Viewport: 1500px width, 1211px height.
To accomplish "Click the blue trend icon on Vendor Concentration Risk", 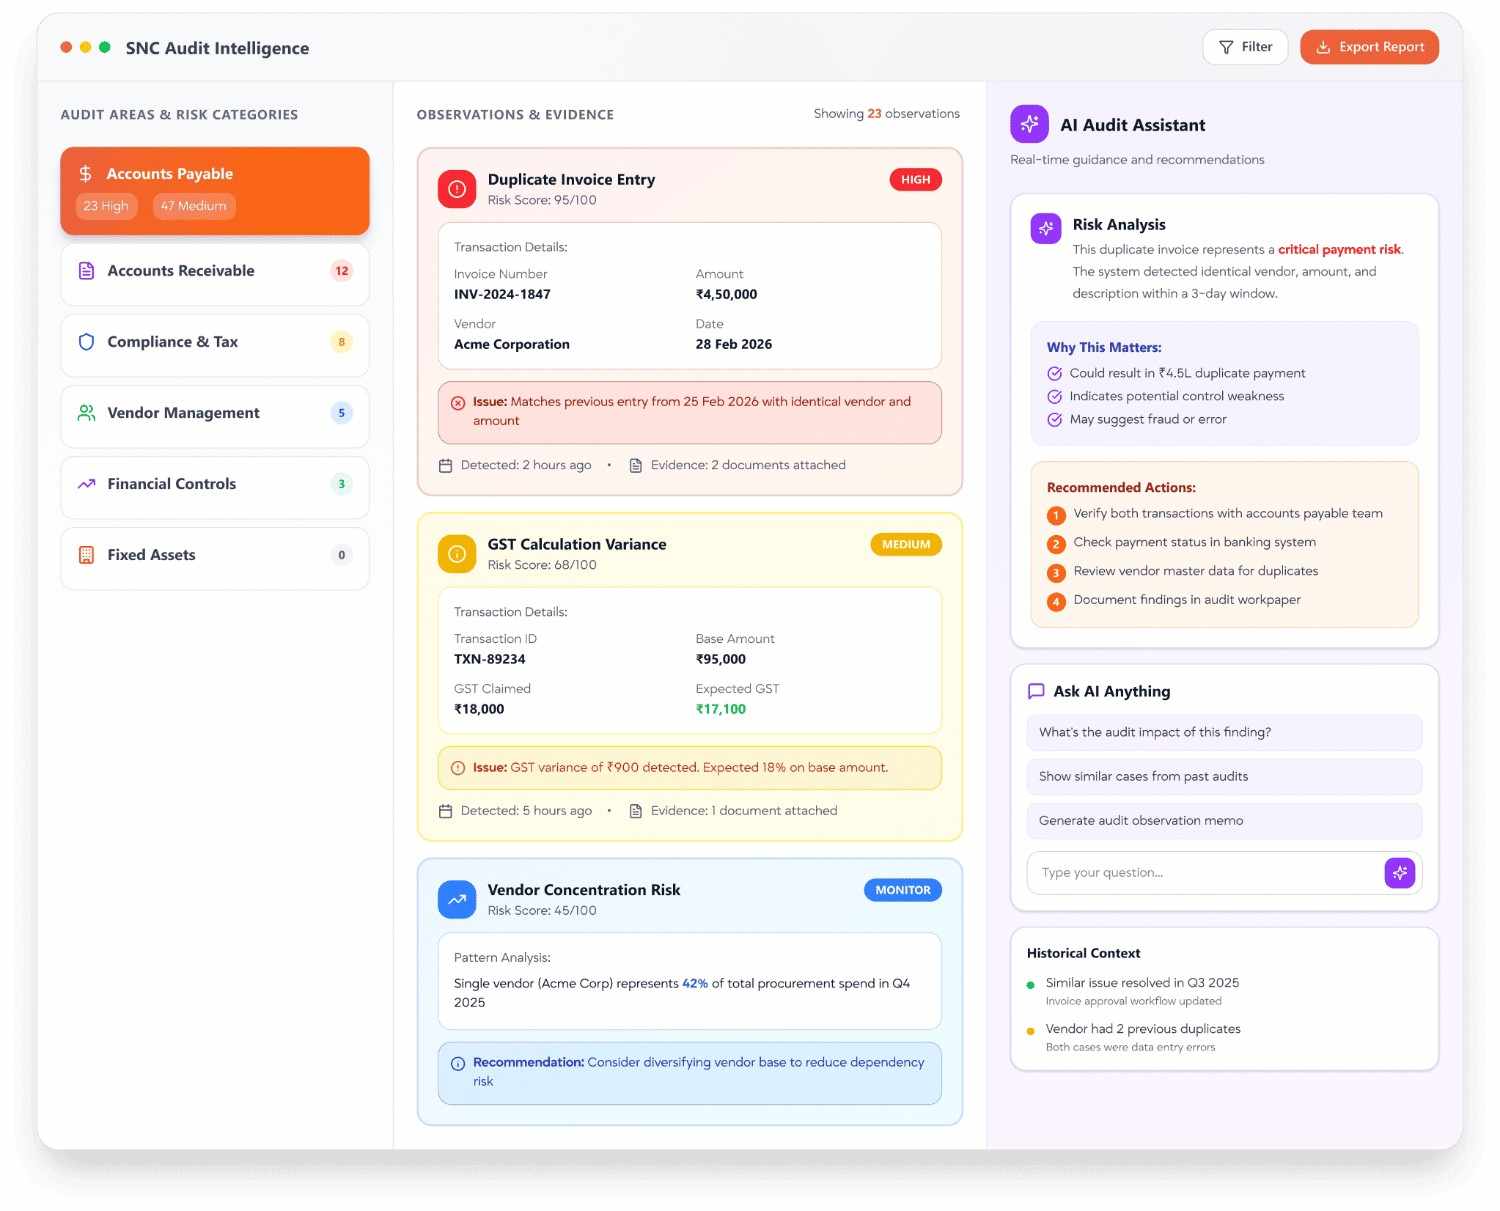I will pyautogui.click(x=457, y=899).
